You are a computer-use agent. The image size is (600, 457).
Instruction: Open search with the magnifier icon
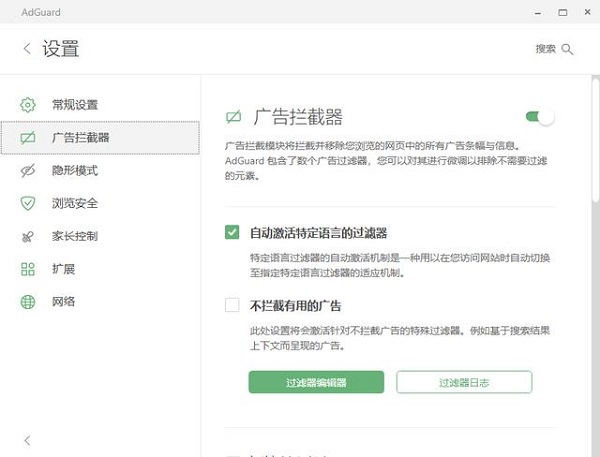click(x=567, y=49)
